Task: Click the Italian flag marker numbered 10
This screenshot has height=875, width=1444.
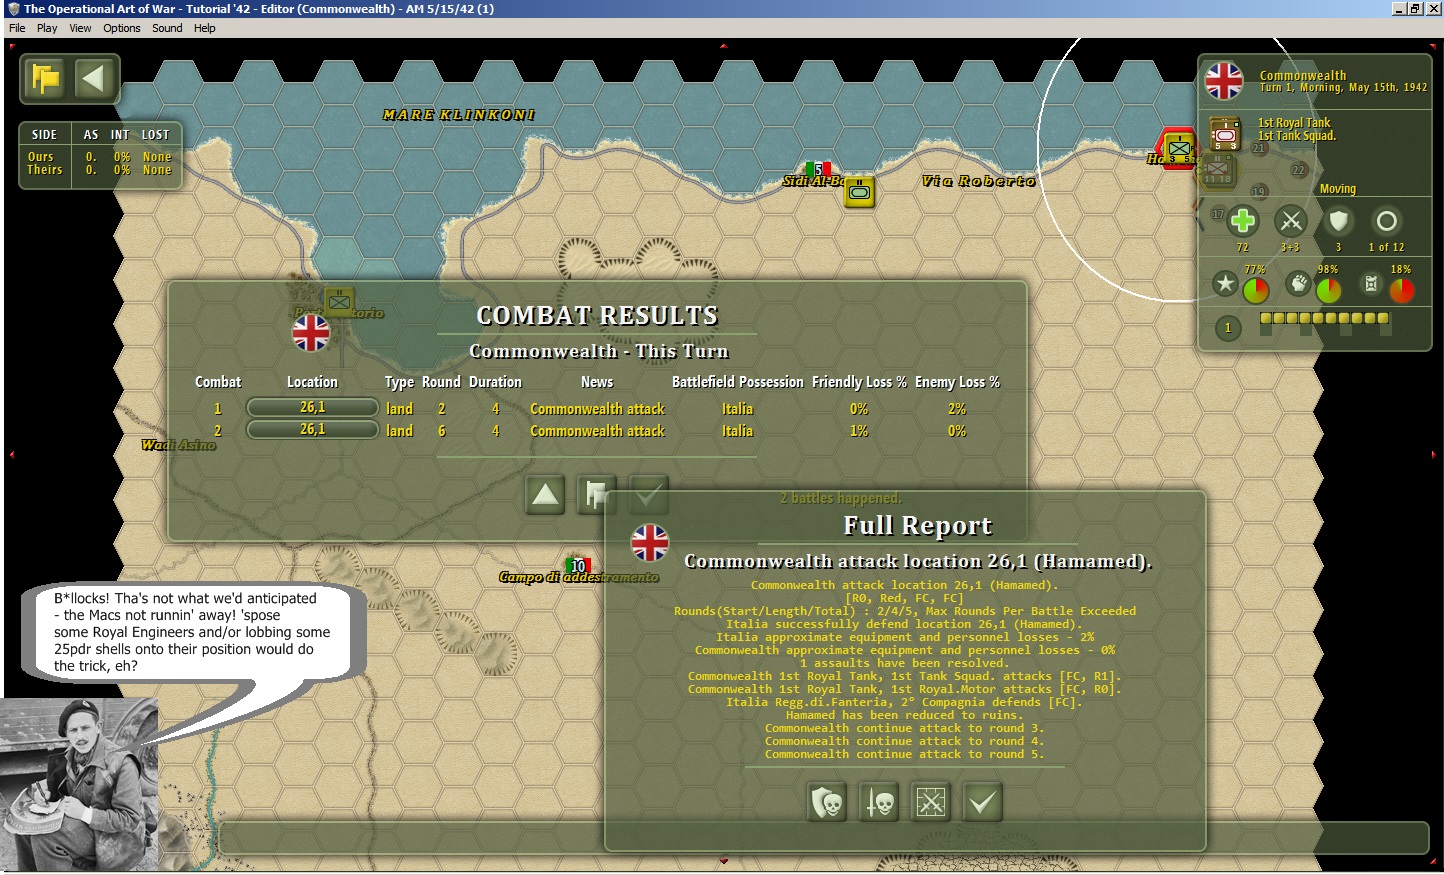Action: point(578,566)
